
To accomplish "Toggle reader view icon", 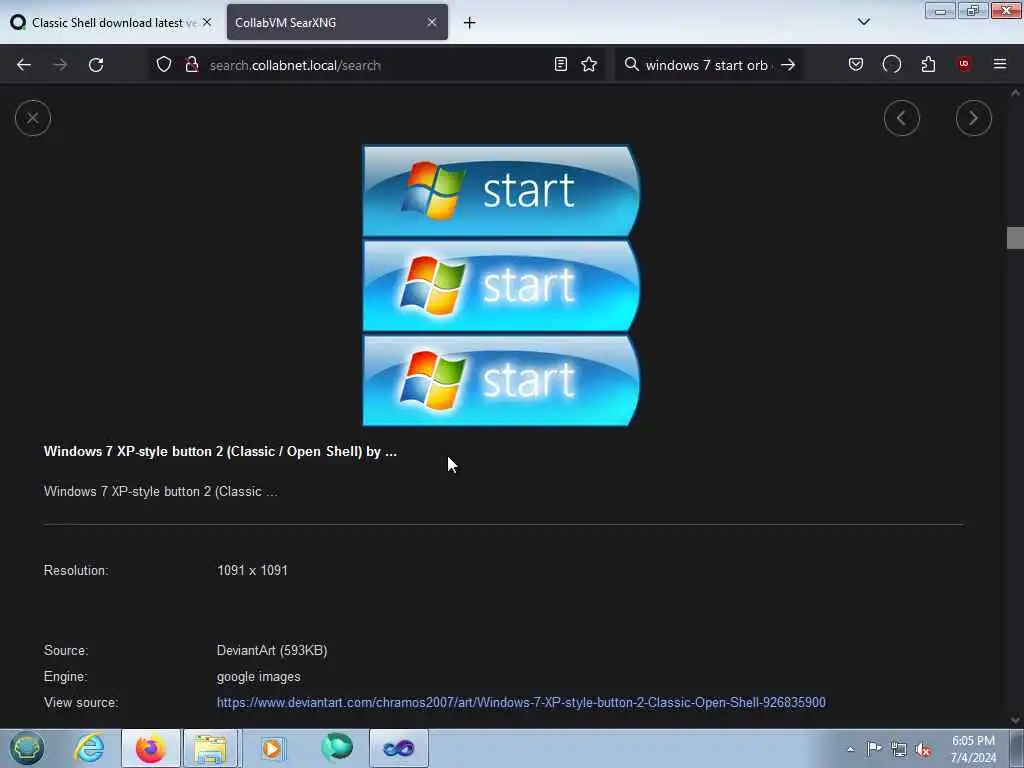I will point(560,65).
